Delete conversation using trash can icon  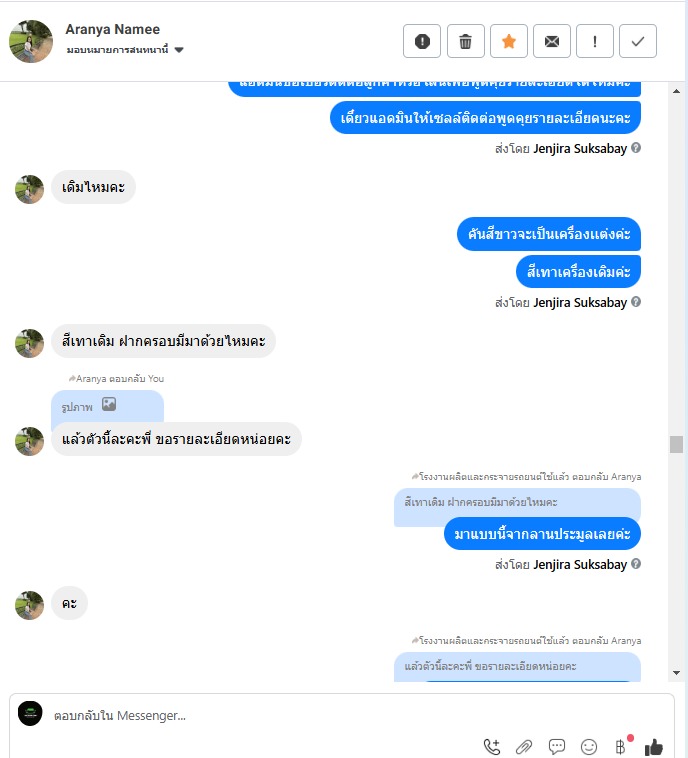(465, 41)
